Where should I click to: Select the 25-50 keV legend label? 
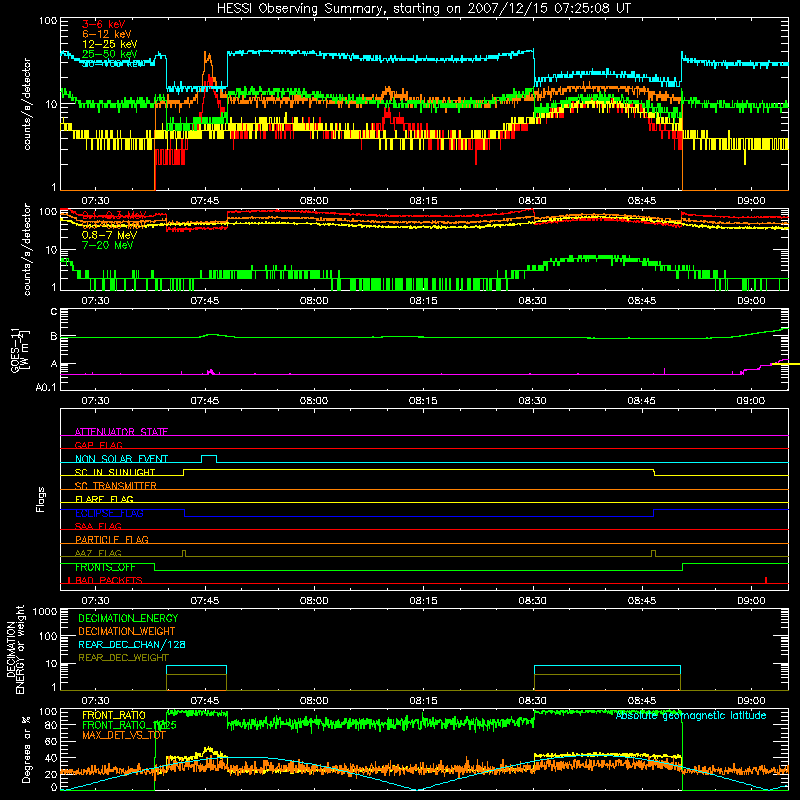pyautogui.click(x=110, y=54)
